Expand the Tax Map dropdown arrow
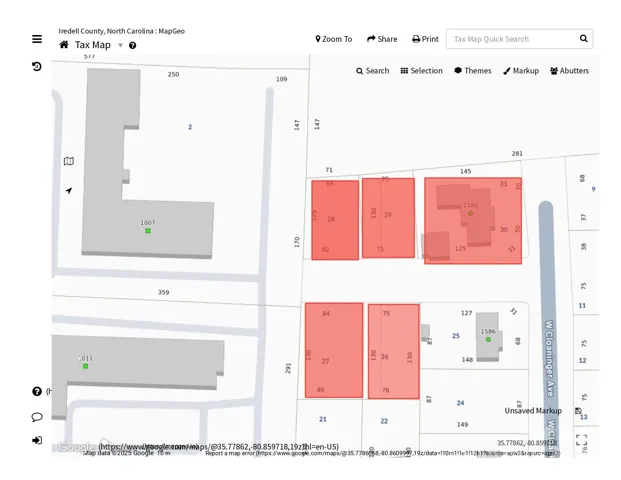Screen dimensions: 621x480 tap(121, 45)
